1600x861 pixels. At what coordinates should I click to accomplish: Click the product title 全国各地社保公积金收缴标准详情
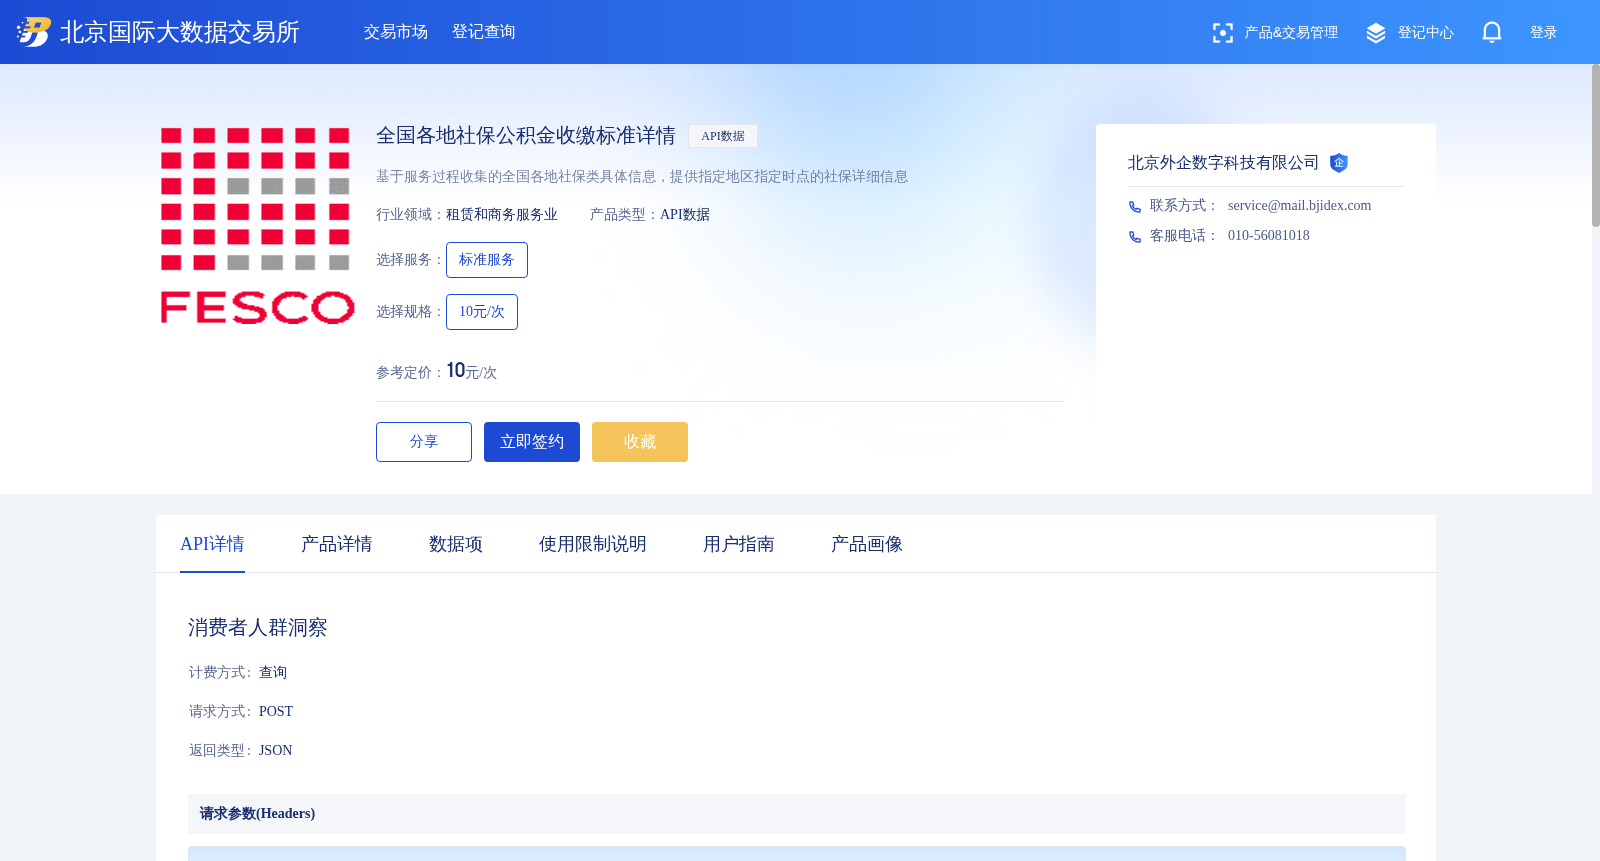[x=526, y=135]
